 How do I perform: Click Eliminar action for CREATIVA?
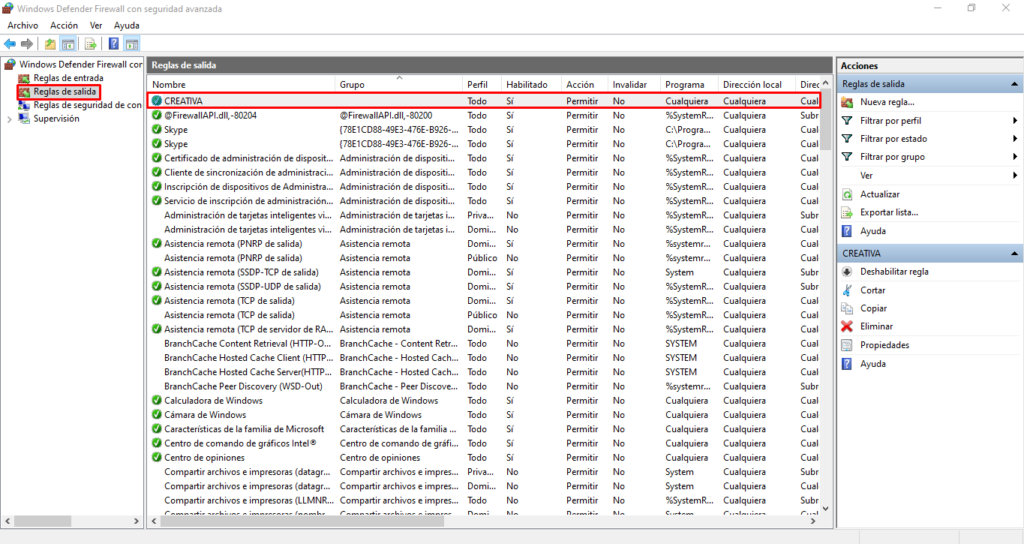click(x=876, y=327)
